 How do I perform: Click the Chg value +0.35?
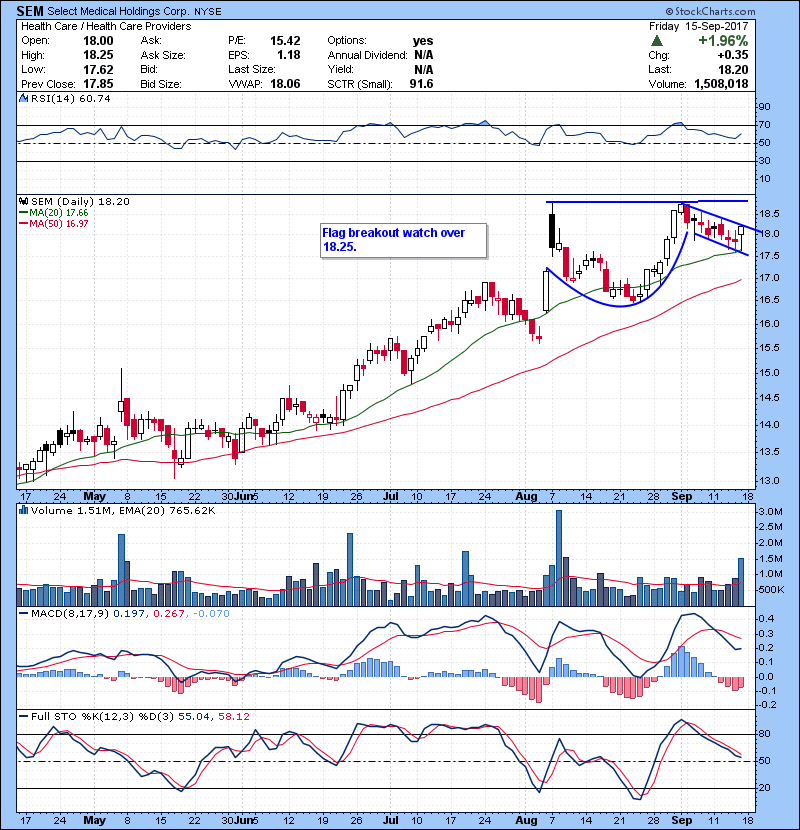(733, 55)
